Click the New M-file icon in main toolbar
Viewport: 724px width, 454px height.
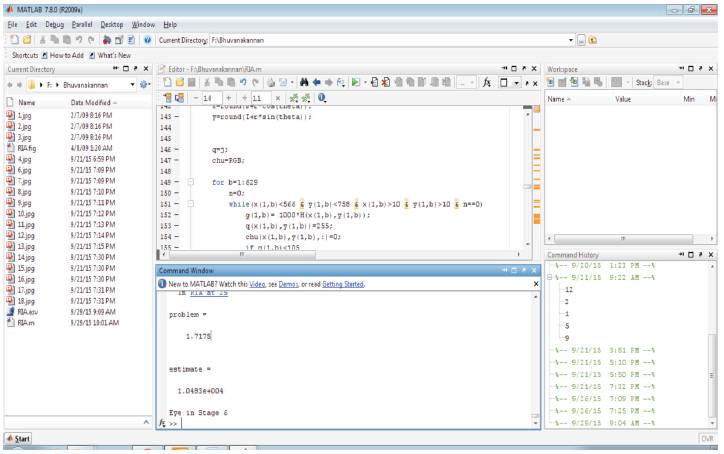[x=14, y=40]
